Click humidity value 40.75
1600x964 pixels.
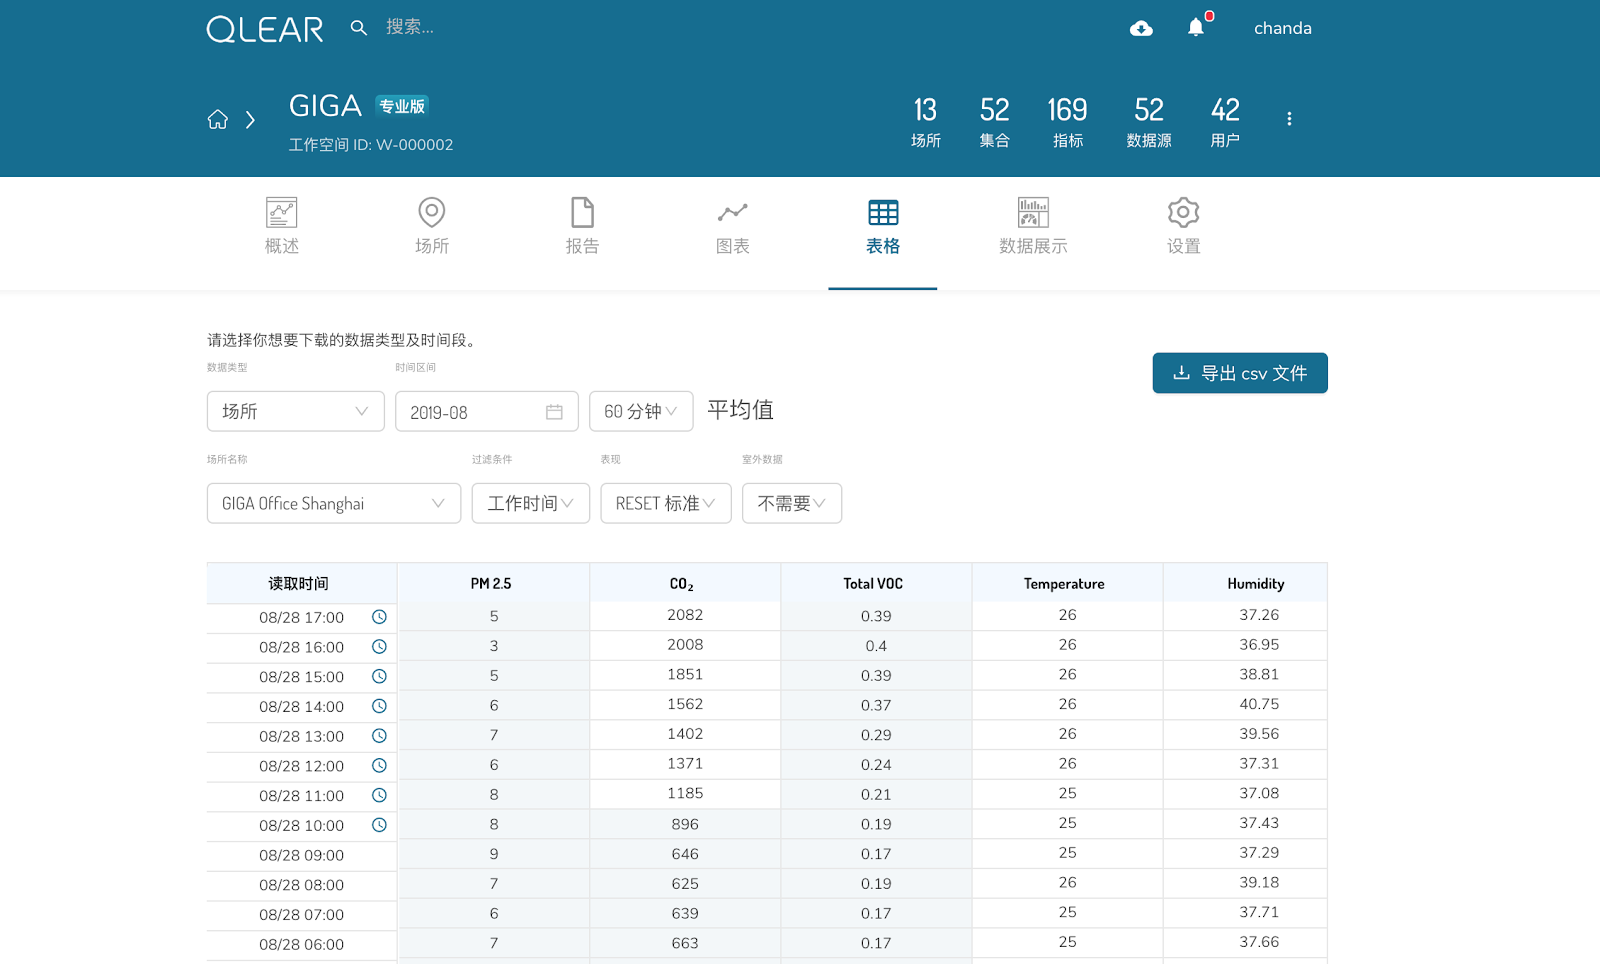(x=1259, y=704)
